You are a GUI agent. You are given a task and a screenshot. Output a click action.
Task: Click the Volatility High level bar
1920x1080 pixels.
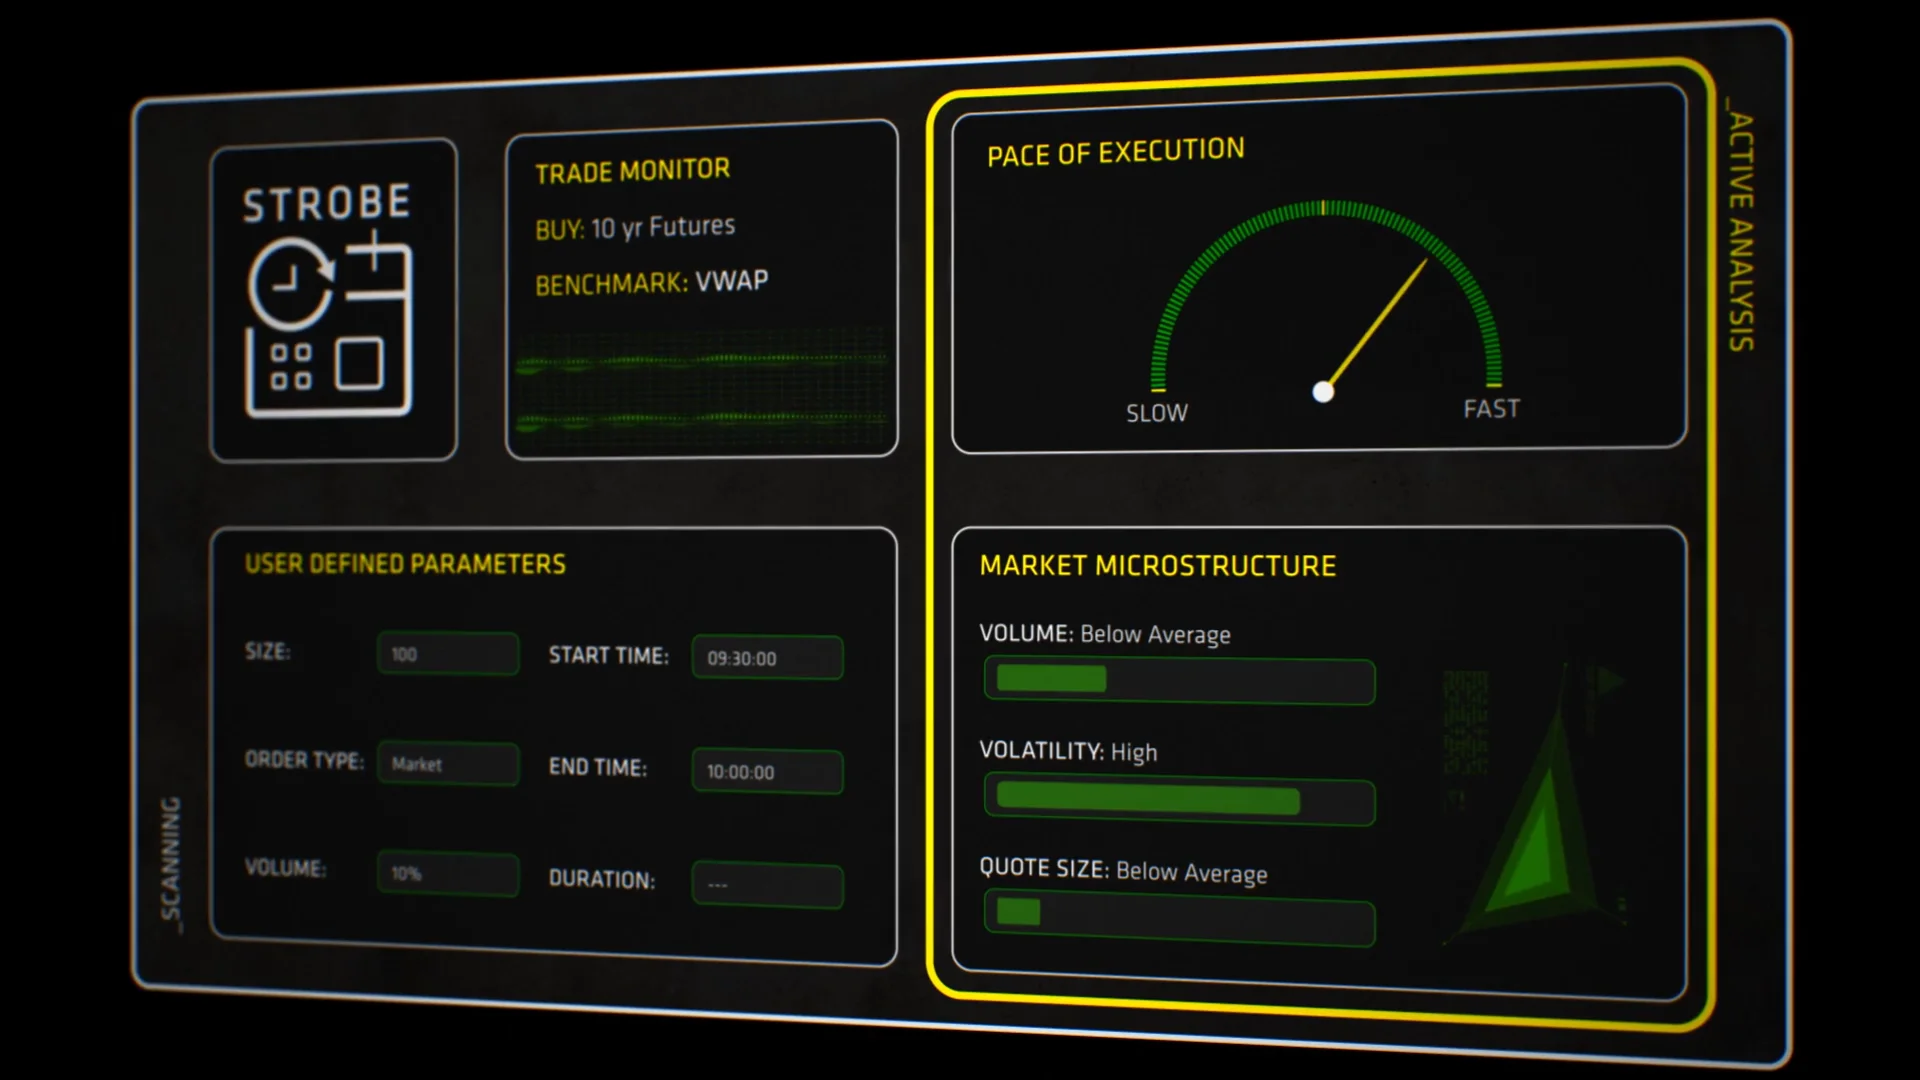tap(1179, 800)
